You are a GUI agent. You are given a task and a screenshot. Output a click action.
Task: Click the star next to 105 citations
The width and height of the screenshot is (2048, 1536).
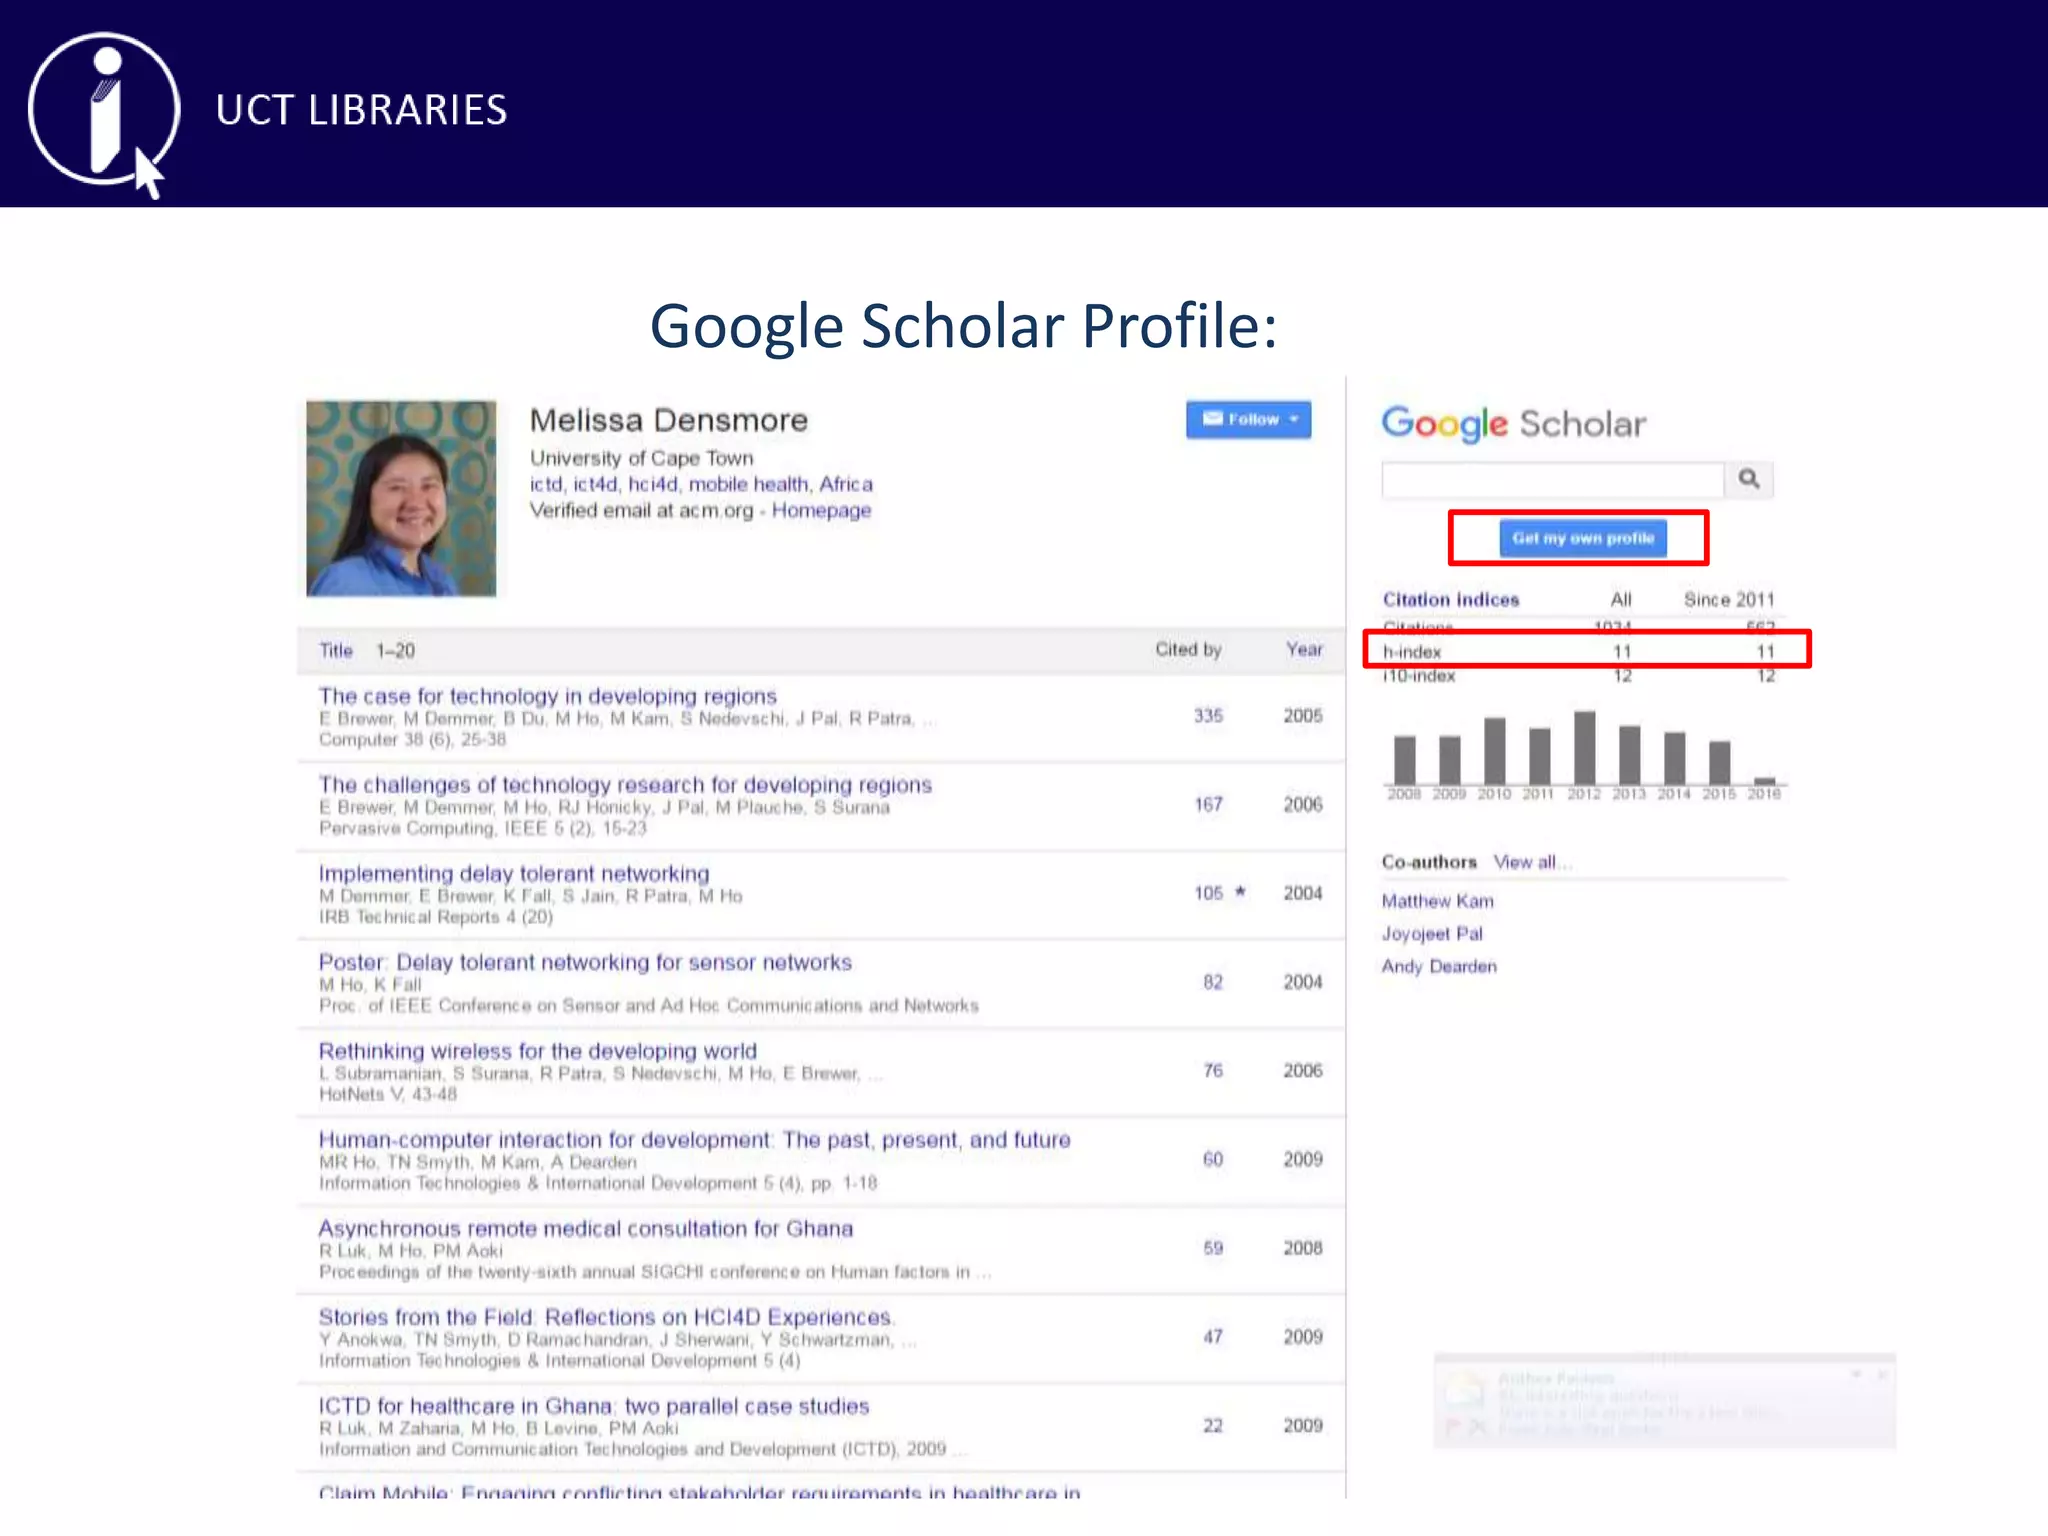click(1240, 891)
